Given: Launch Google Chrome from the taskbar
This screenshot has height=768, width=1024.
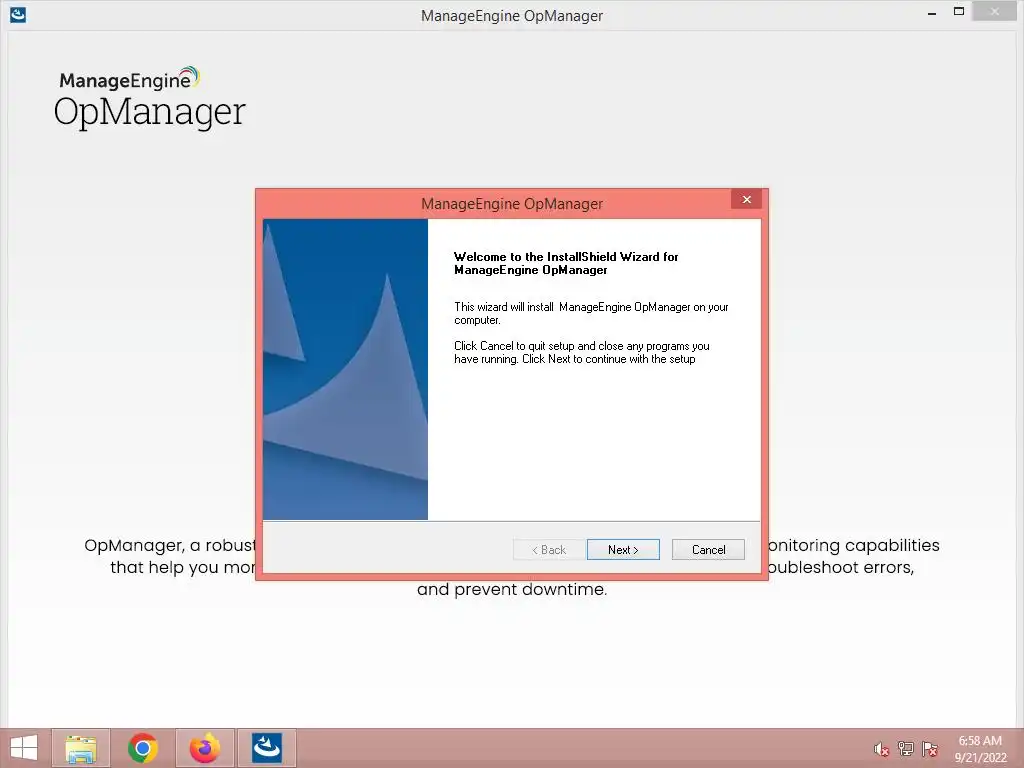Looking at the screenshot, I should click(143, 748).
